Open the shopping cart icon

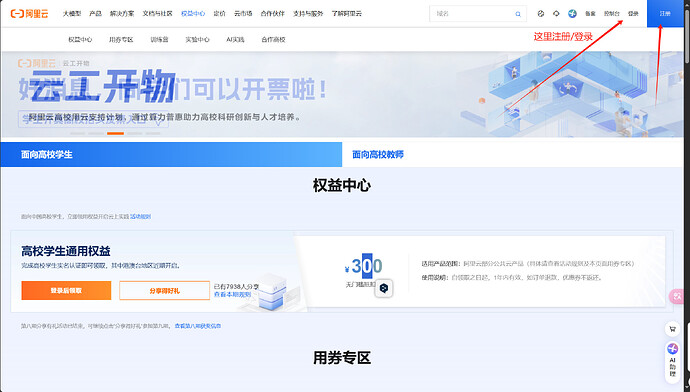click(672, 329)
